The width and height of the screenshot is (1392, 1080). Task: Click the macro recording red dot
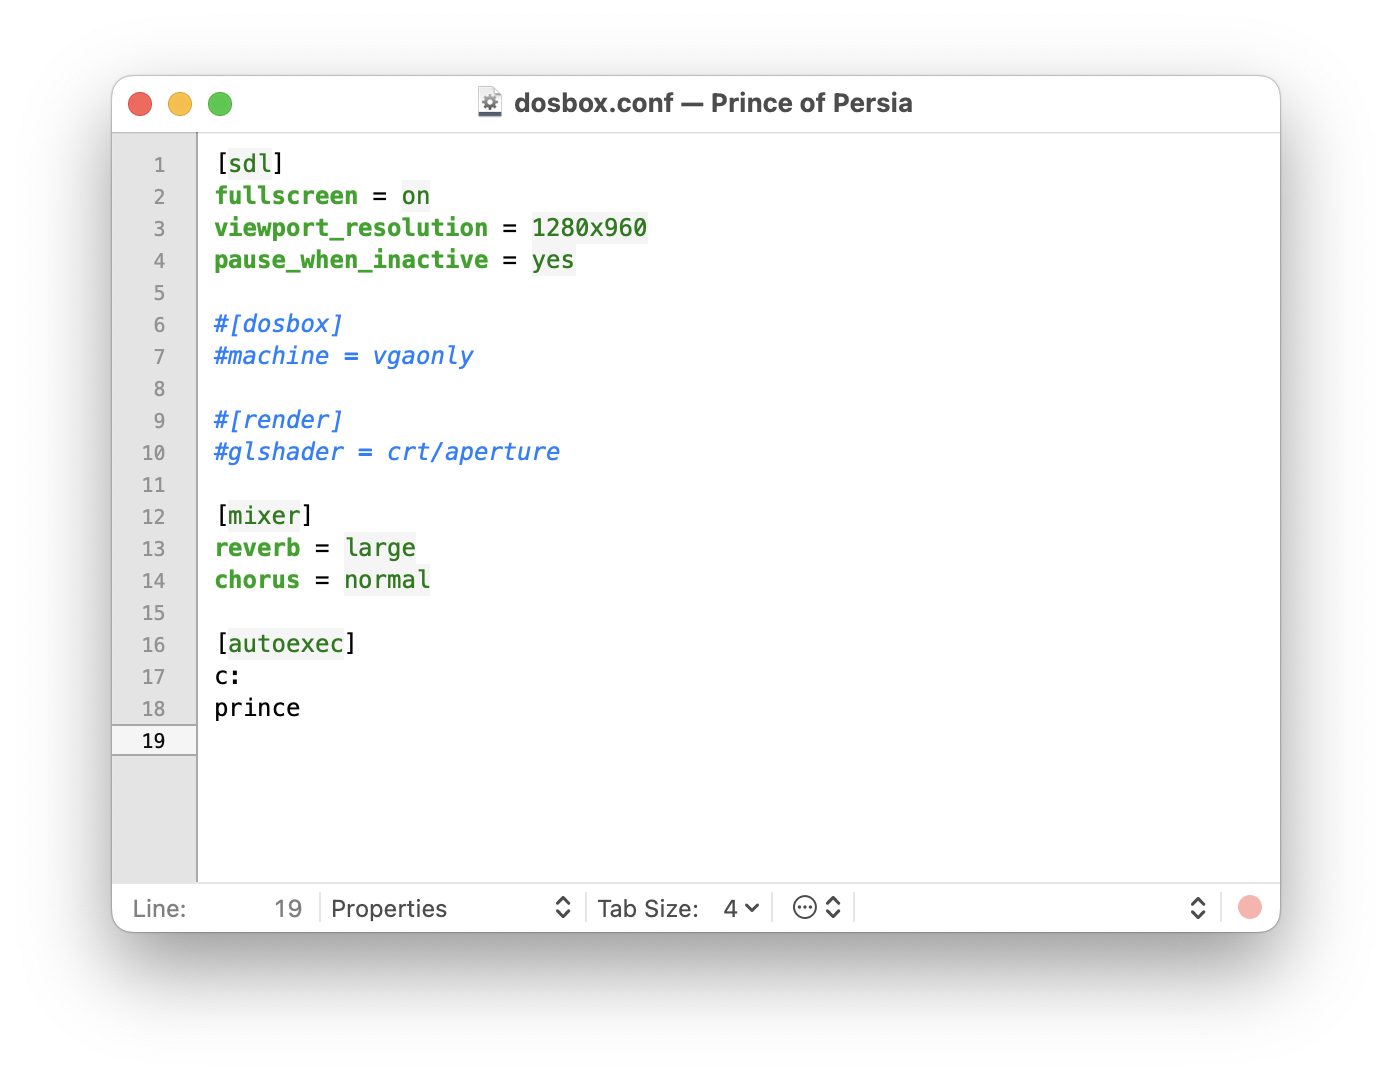pyautogui.click(x=1250, y=907)
